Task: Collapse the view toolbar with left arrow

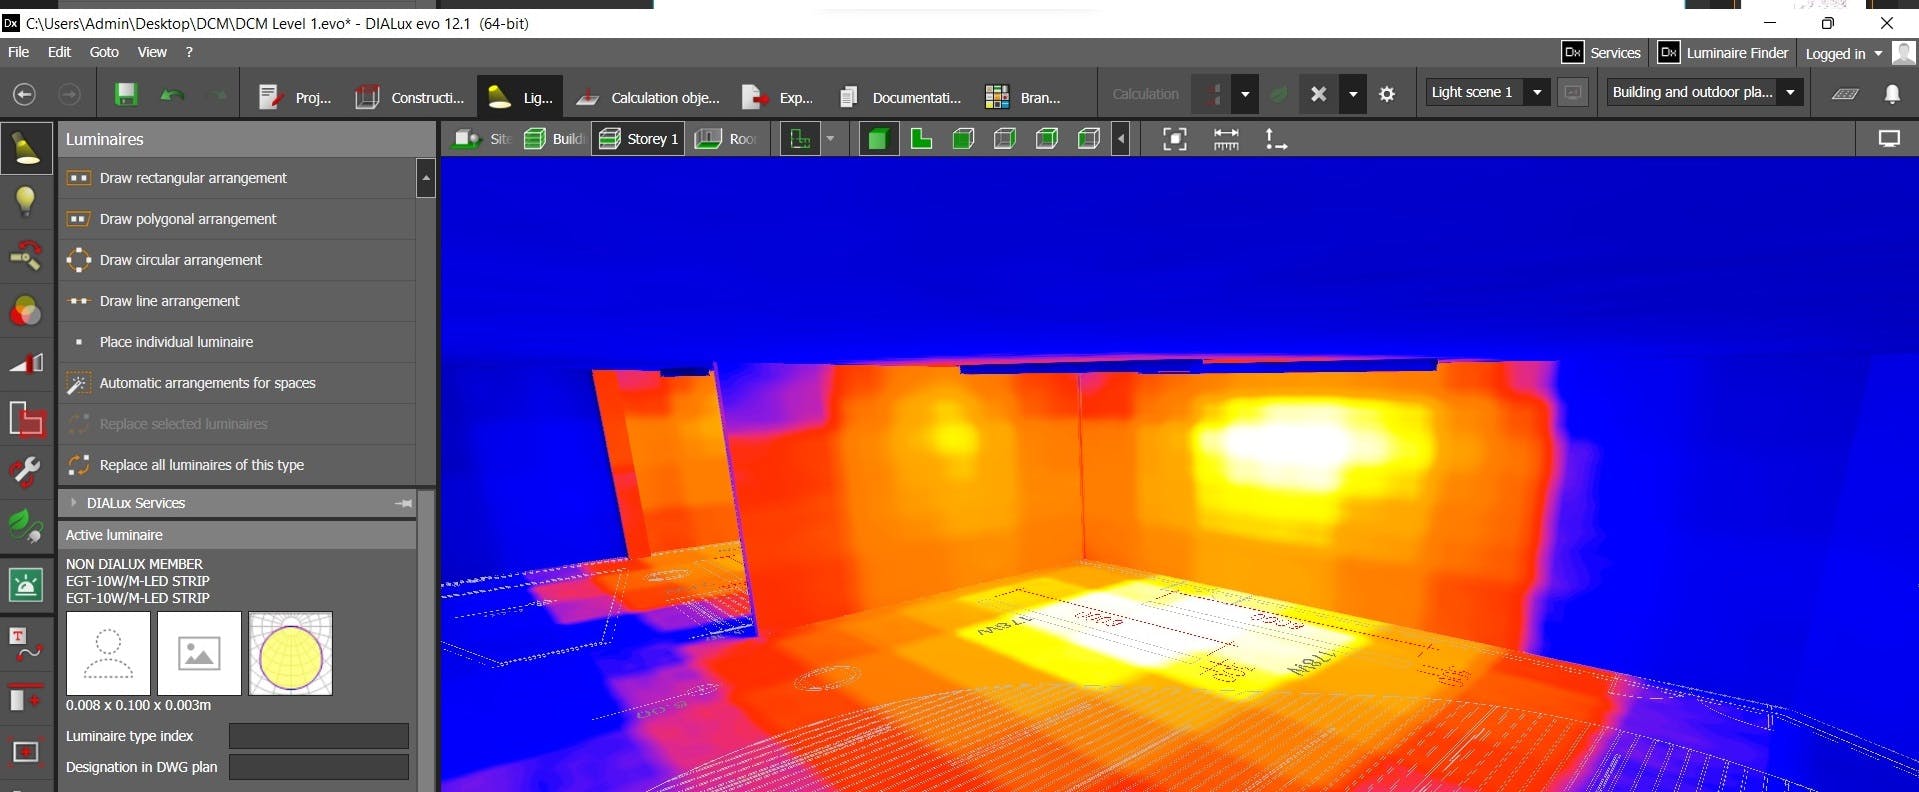Action: point(1121,139)
